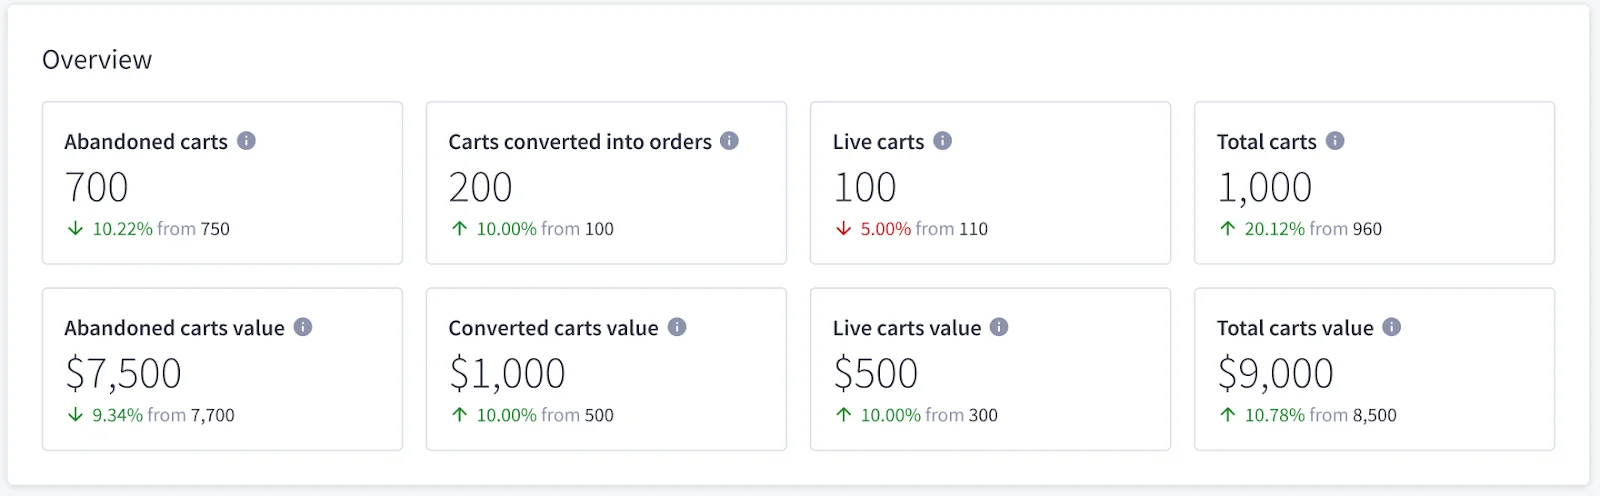The image size is (1600, 496).
Task: Click info icon beside Abandoned carts value
Action: 303,327
